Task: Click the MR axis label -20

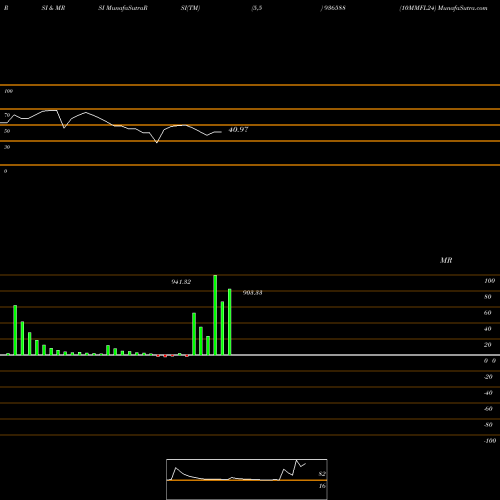Action: tap(488, 377)
